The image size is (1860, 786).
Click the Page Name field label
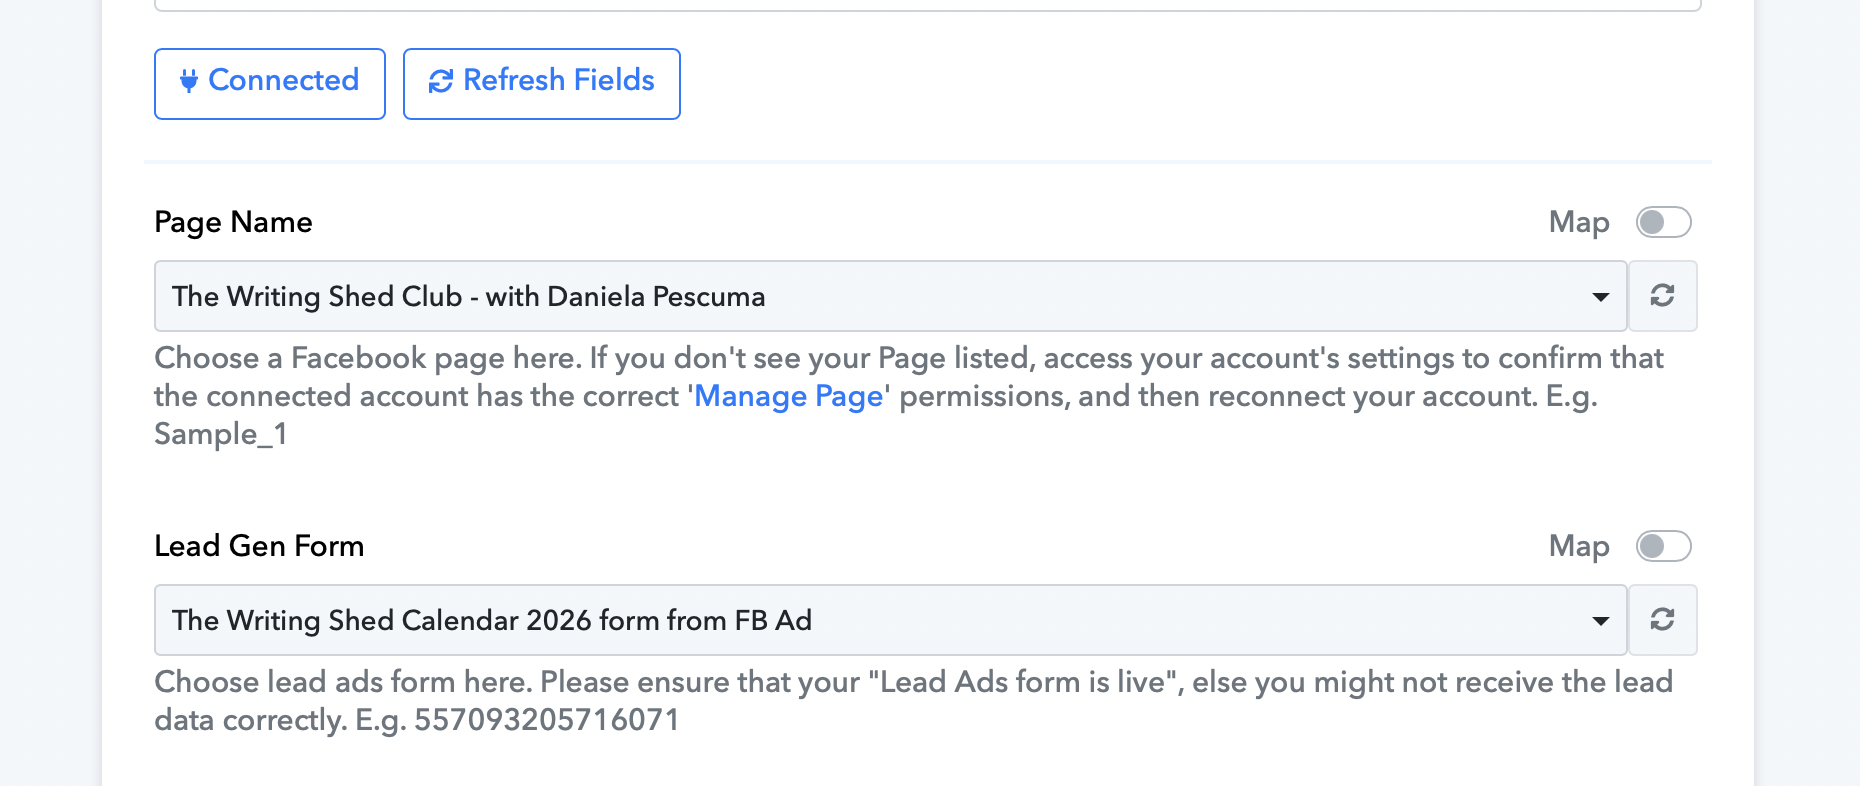pyautogui.click(x=233, y=222)
